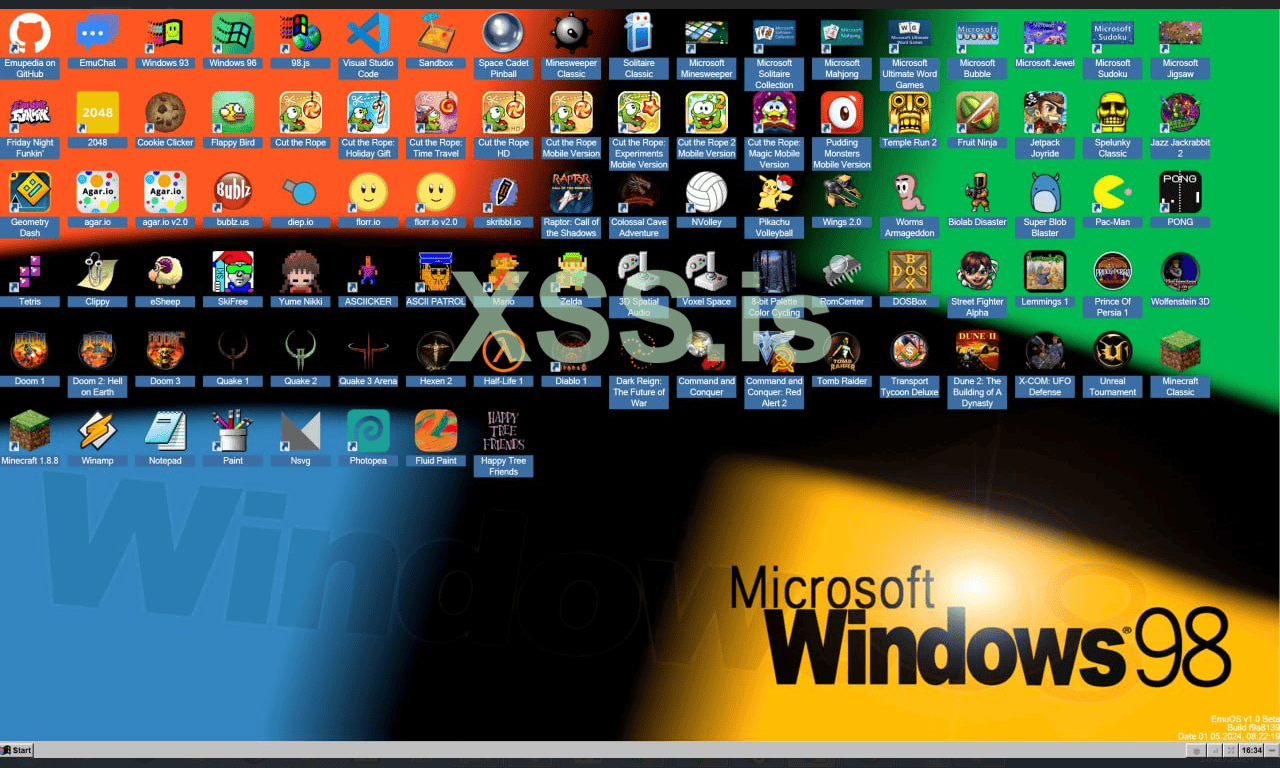Screen dimensions: 1280x768
Task: Launch Space Cadet Pinball
Action: (504, 34)
